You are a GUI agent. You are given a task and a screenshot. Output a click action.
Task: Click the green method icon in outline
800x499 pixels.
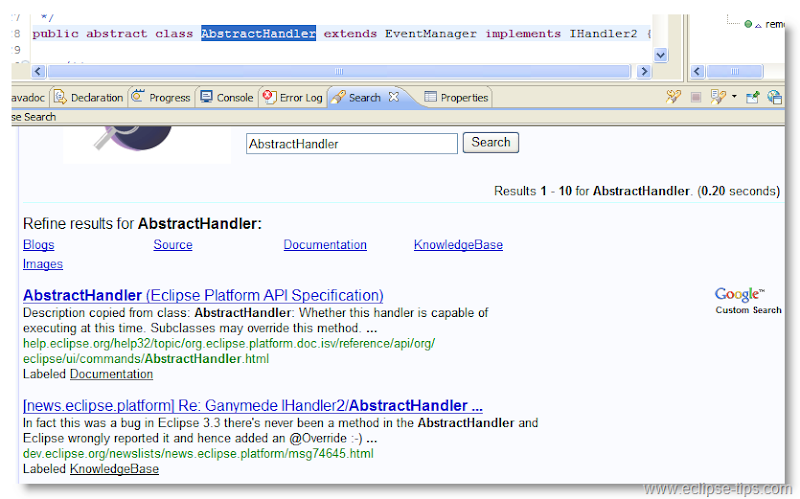pyautogui.click(x=748, y=24)
